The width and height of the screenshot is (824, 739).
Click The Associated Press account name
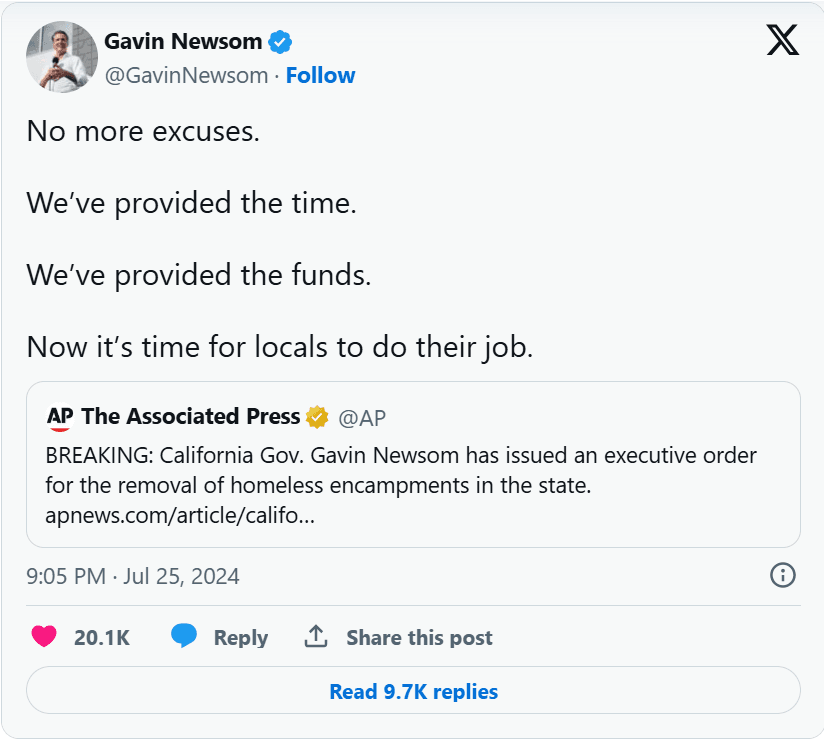191,416
